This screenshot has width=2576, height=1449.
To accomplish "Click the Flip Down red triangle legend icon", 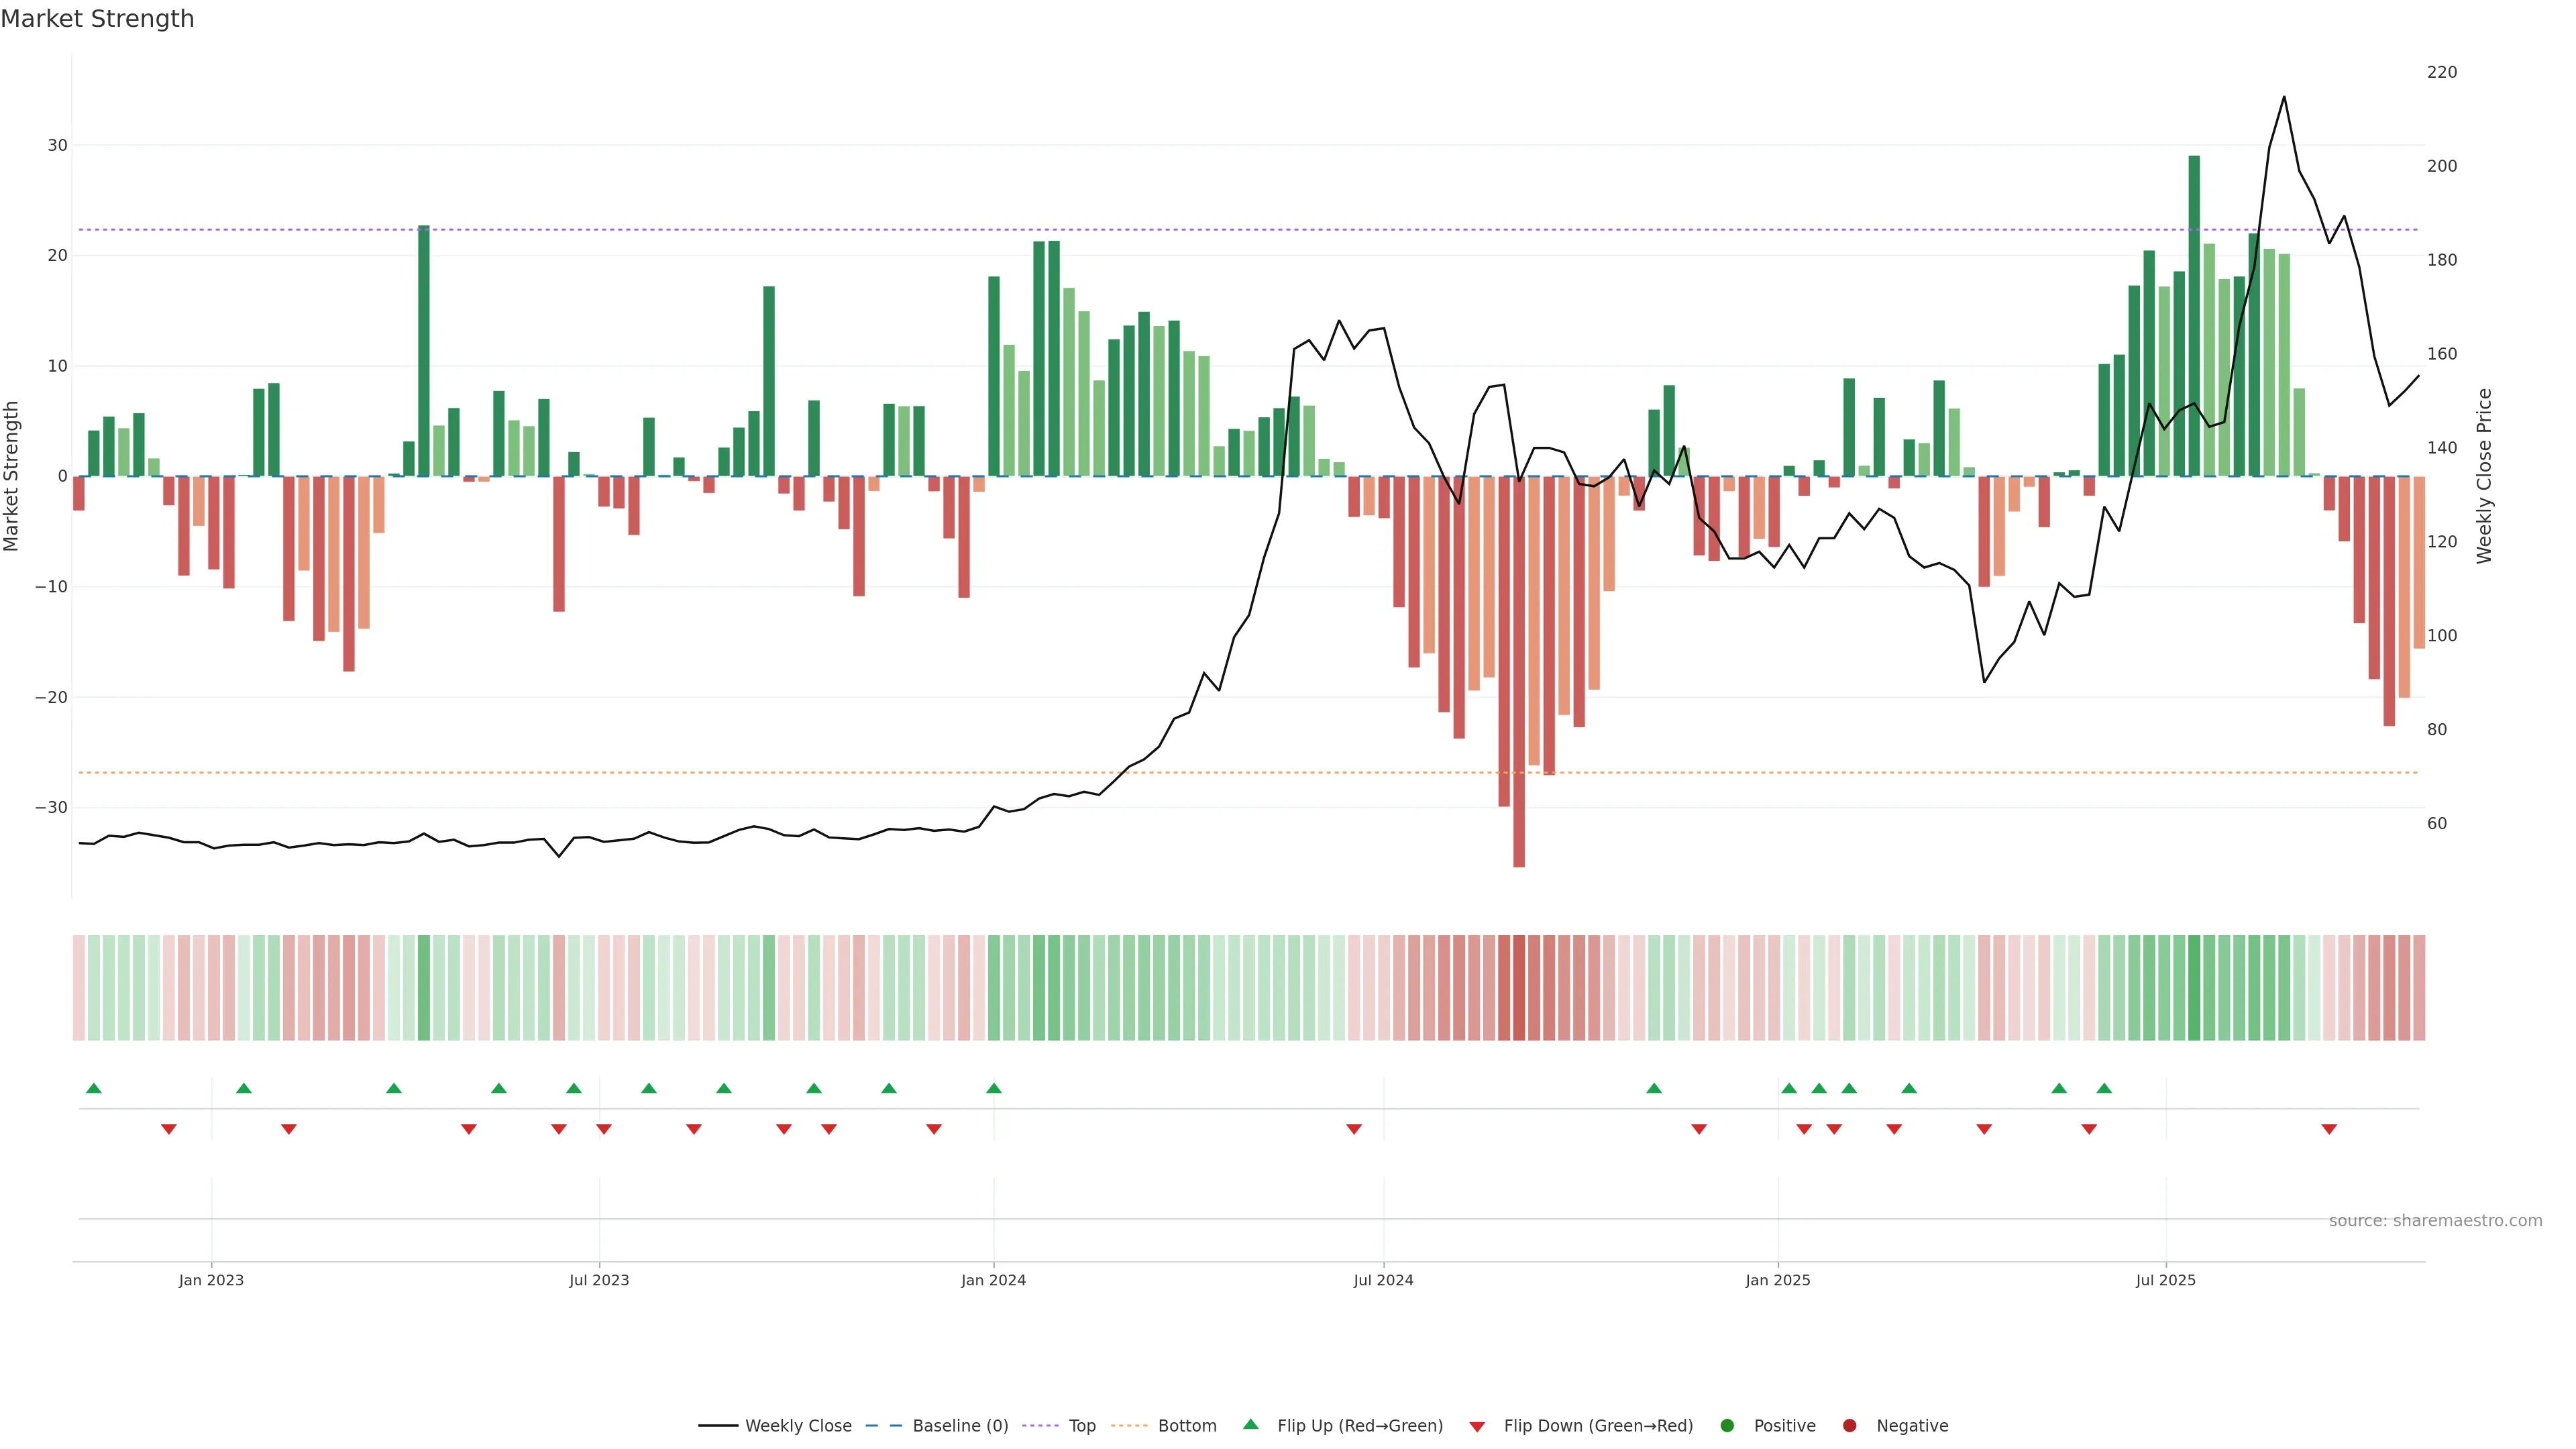I will [1477, 1426].
